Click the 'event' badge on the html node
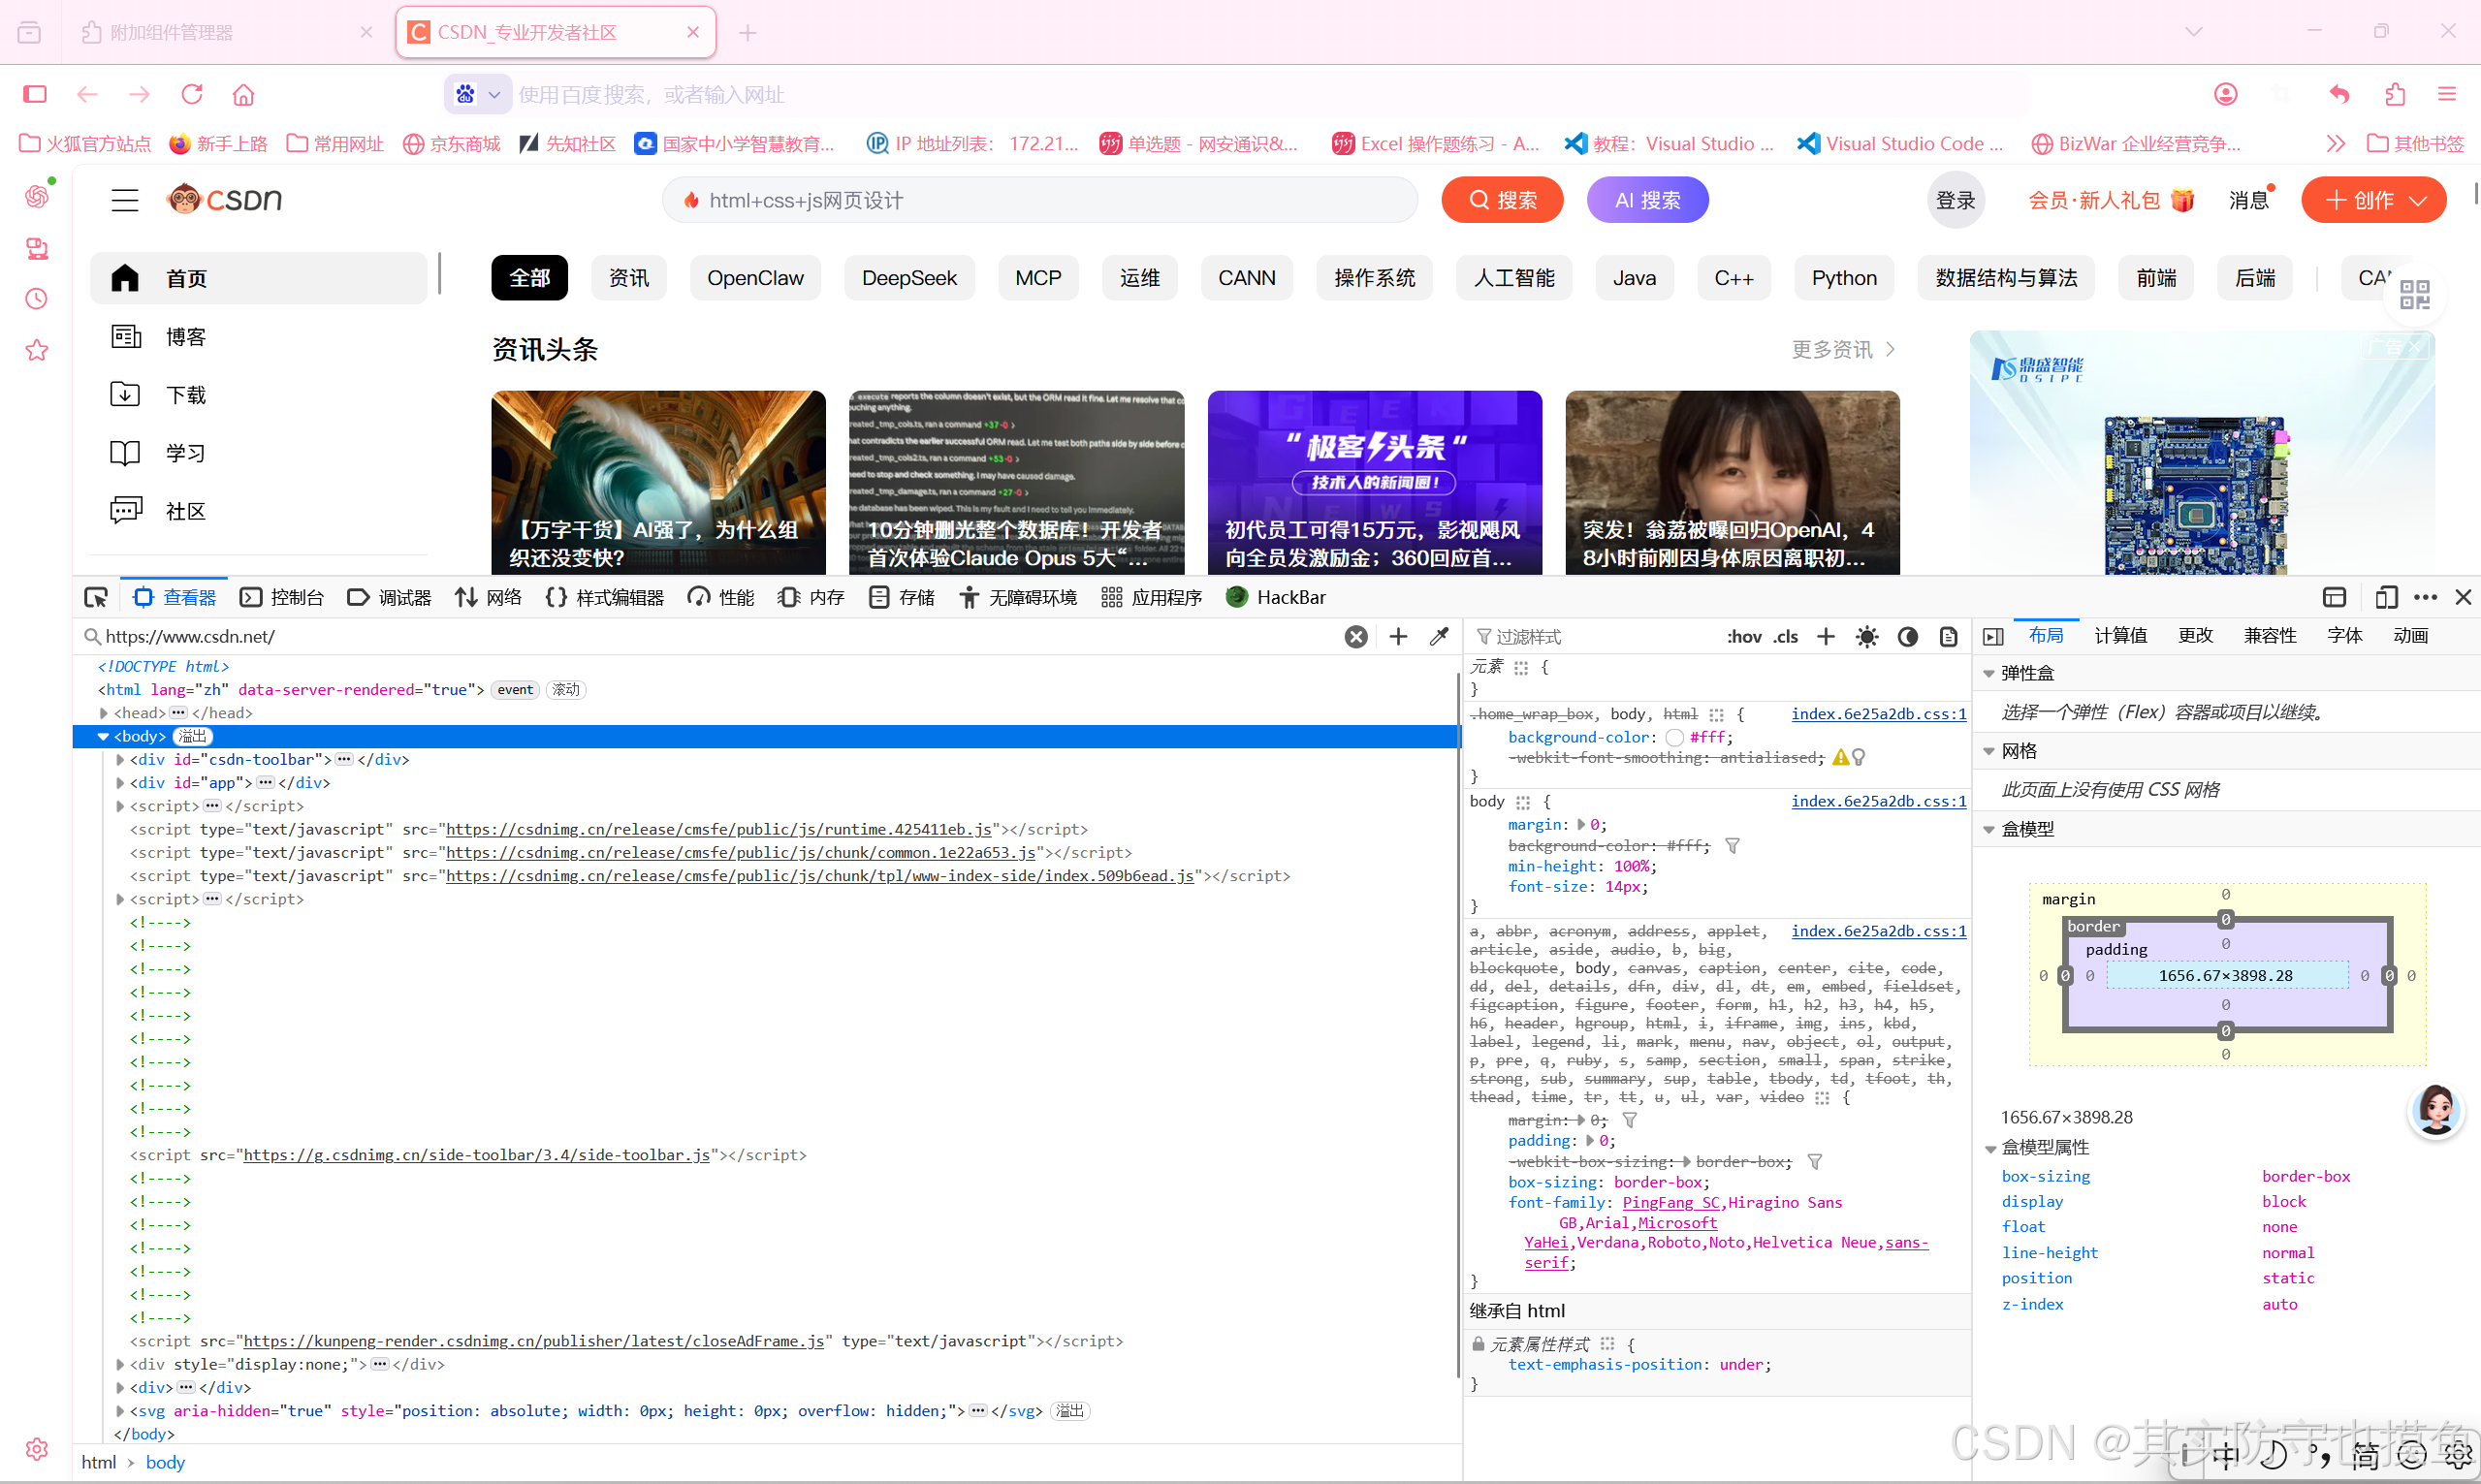The width and height of the screenshot is (2481, 1484). coord(515,690)
